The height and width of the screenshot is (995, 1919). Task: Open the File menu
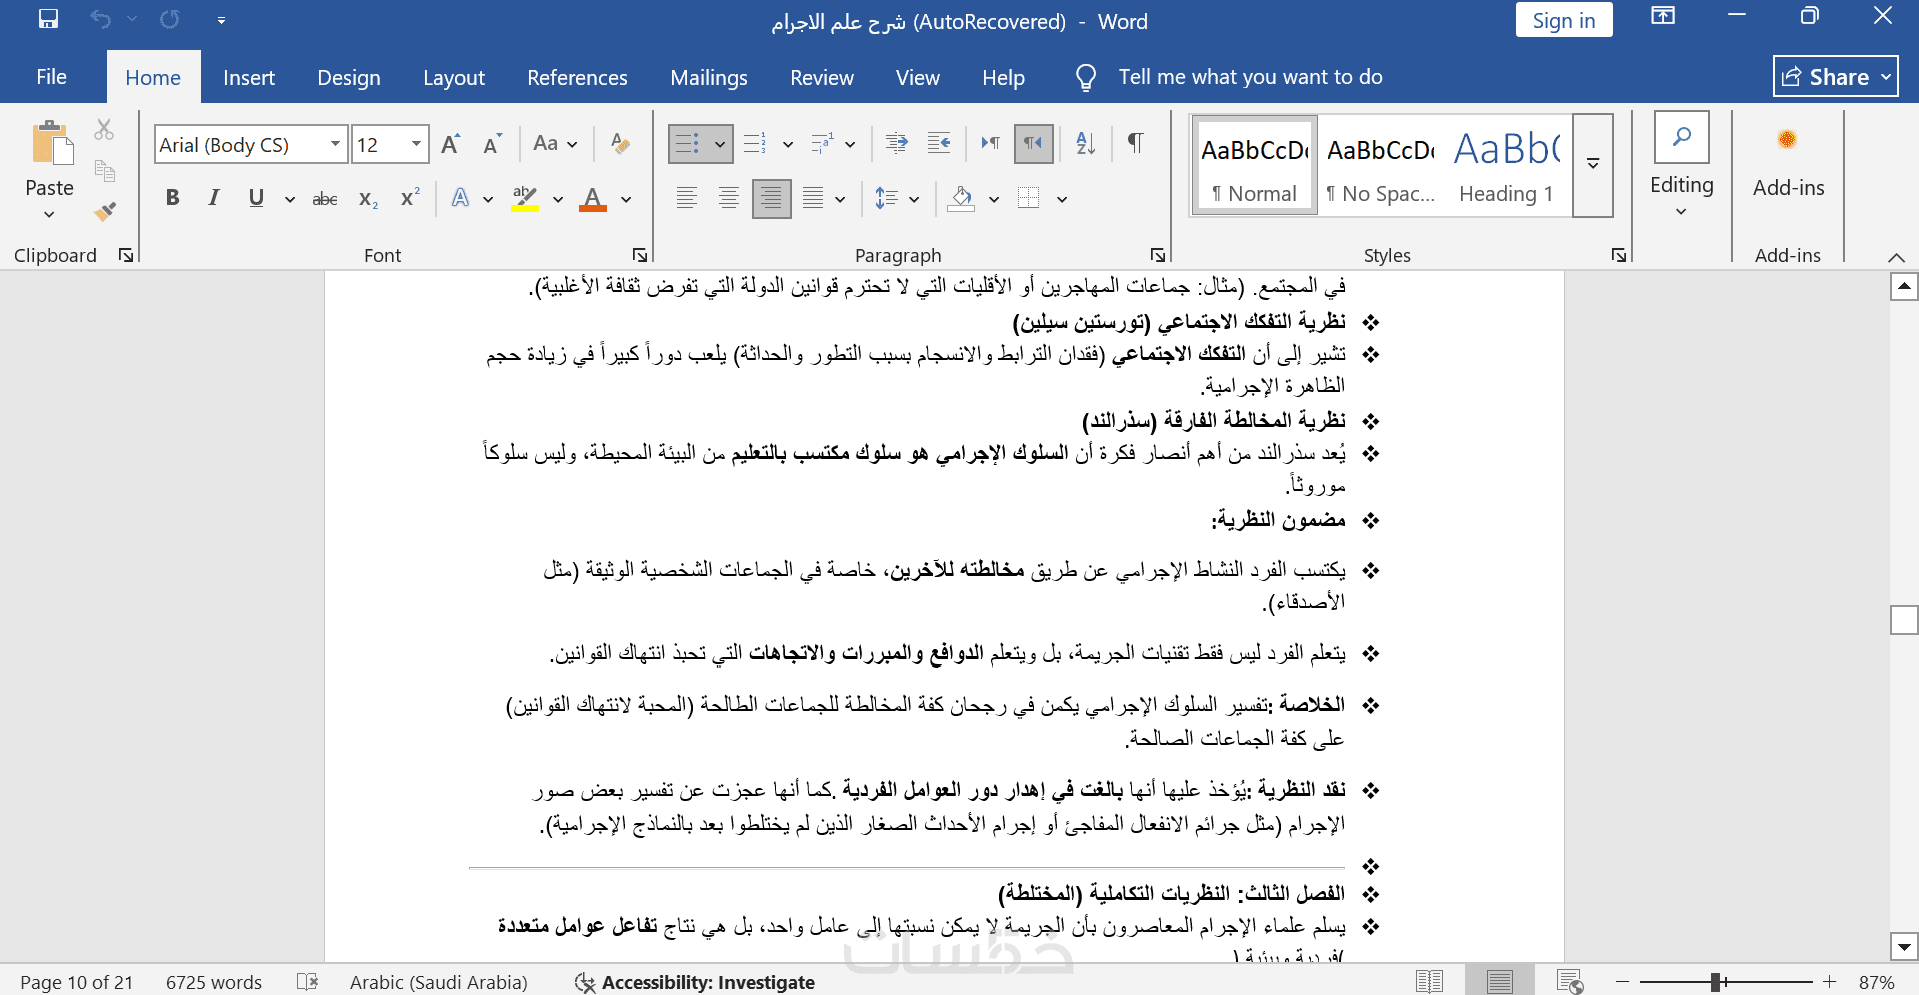(x=51, y=77)
